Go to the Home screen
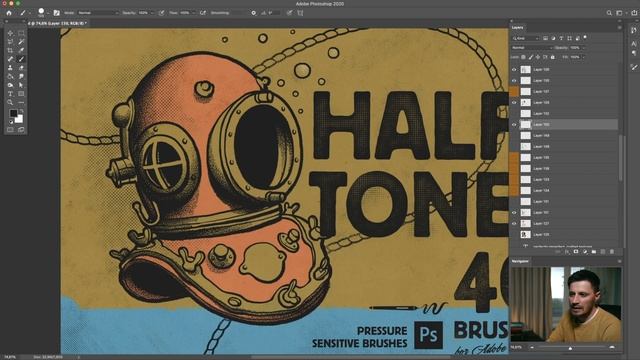 (9, 13)
